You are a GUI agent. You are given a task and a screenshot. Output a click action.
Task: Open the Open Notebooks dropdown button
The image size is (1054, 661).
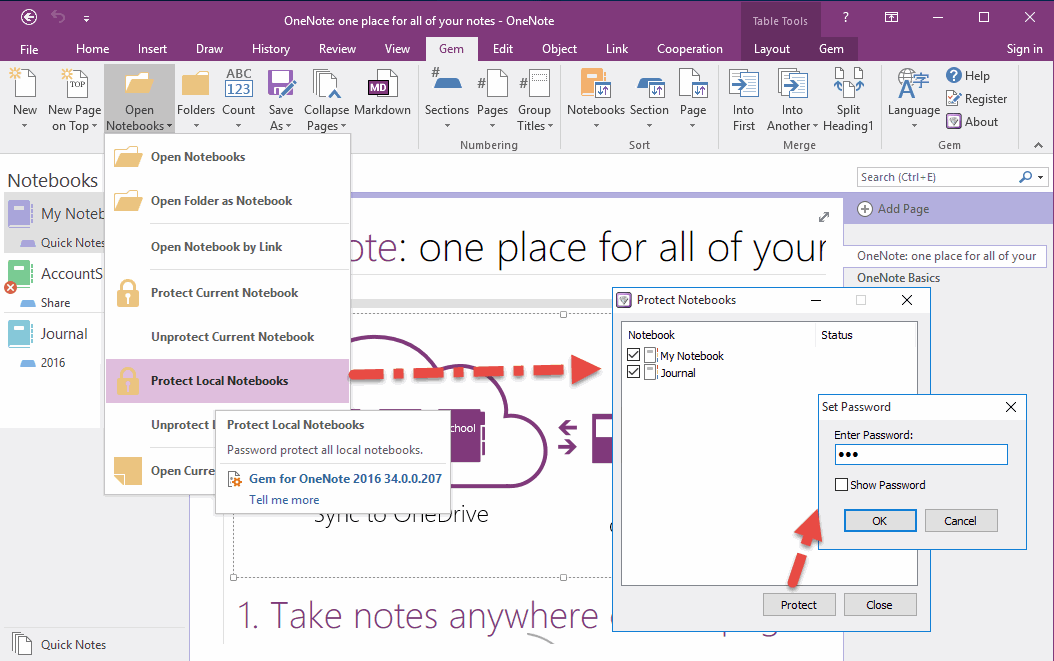[139, 98]
